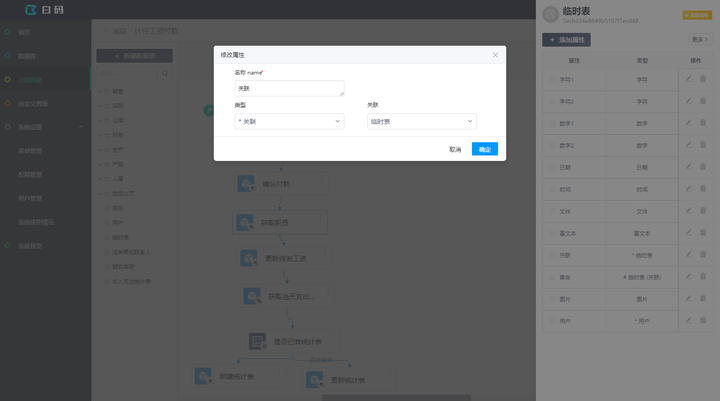
Task: Open the 获取职员 node's three-dot menu
Action: (x=321, y=217)
